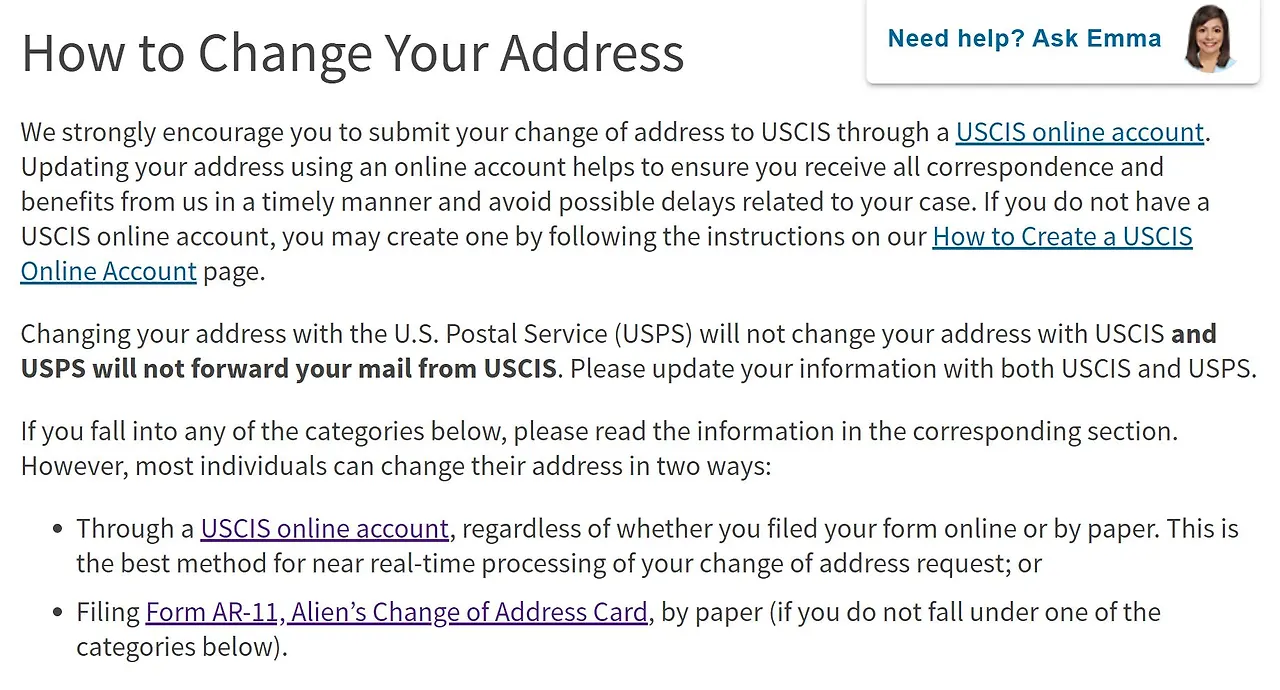Click the heading "How to Change Your Address"
Screen dimensions: 1280x690
352,53
